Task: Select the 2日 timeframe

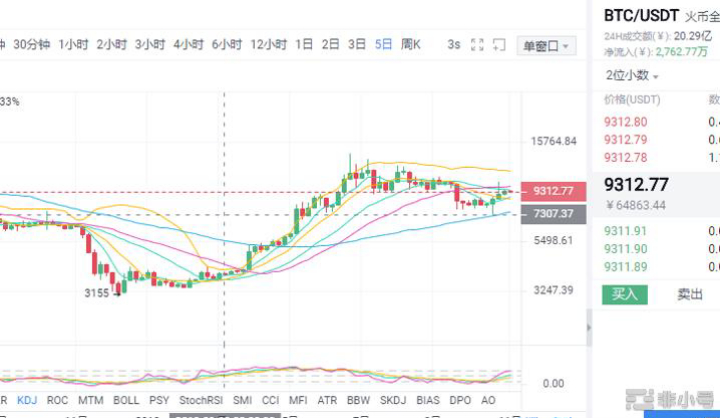Action: pyautogui.click(x=331, y=45)
